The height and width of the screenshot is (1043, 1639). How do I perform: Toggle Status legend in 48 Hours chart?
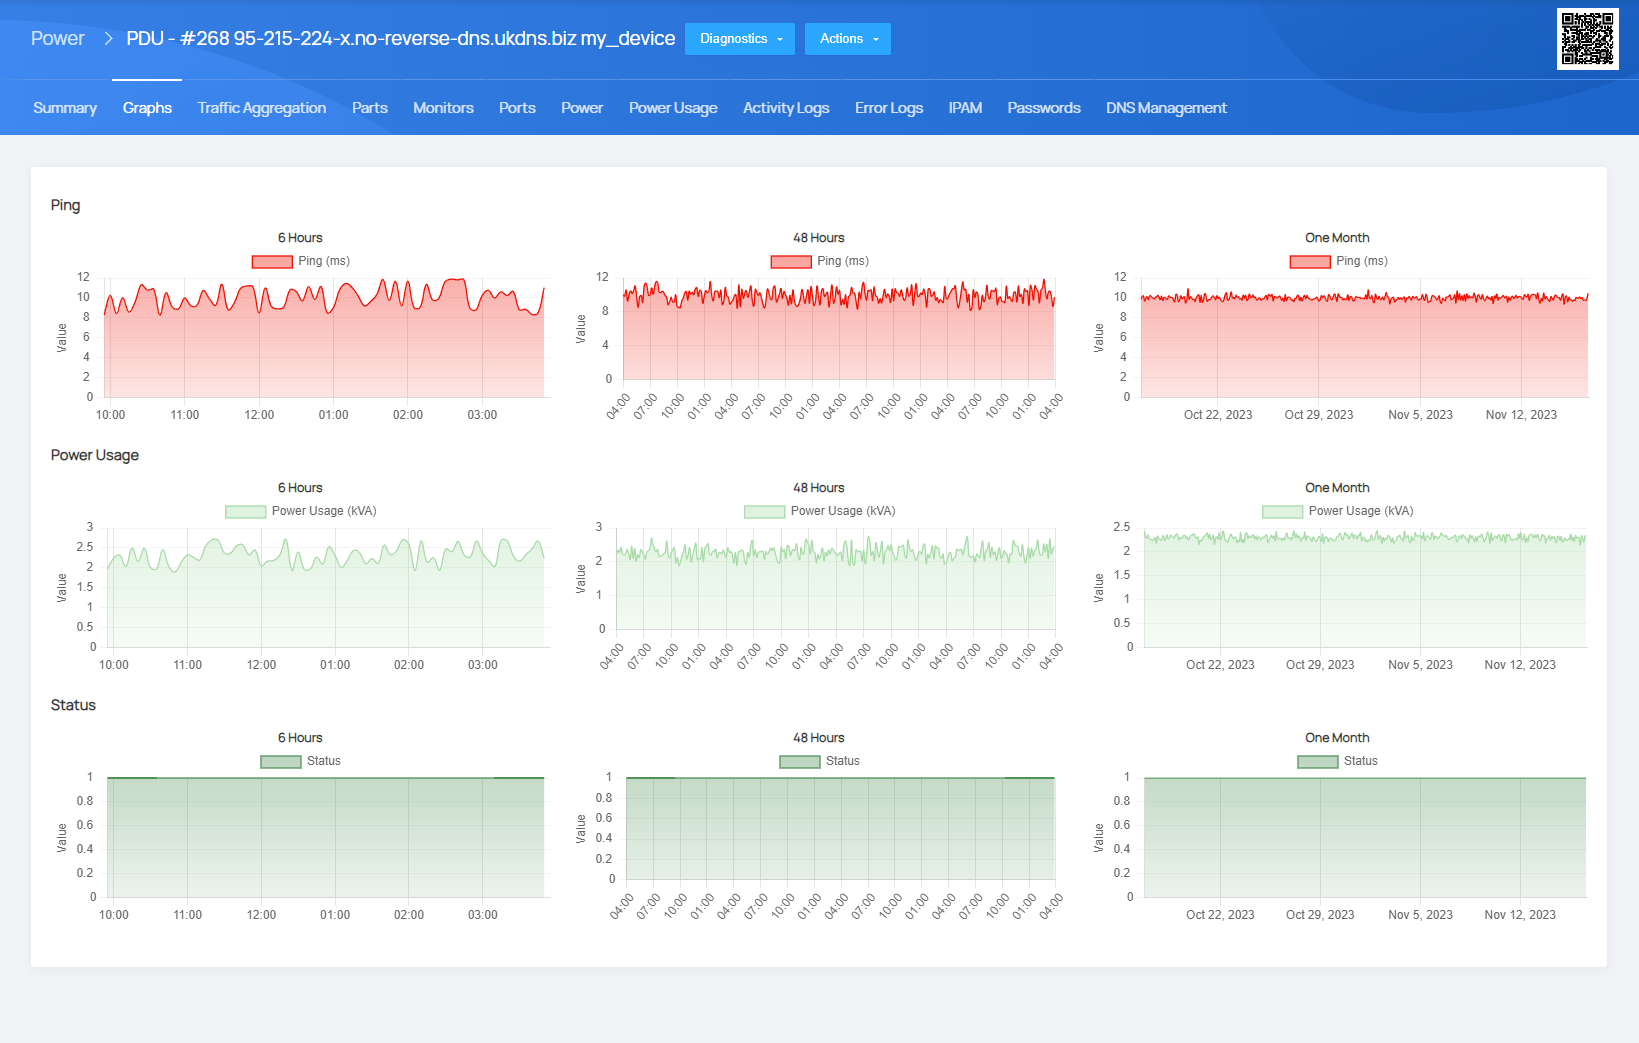click(820, 761)
